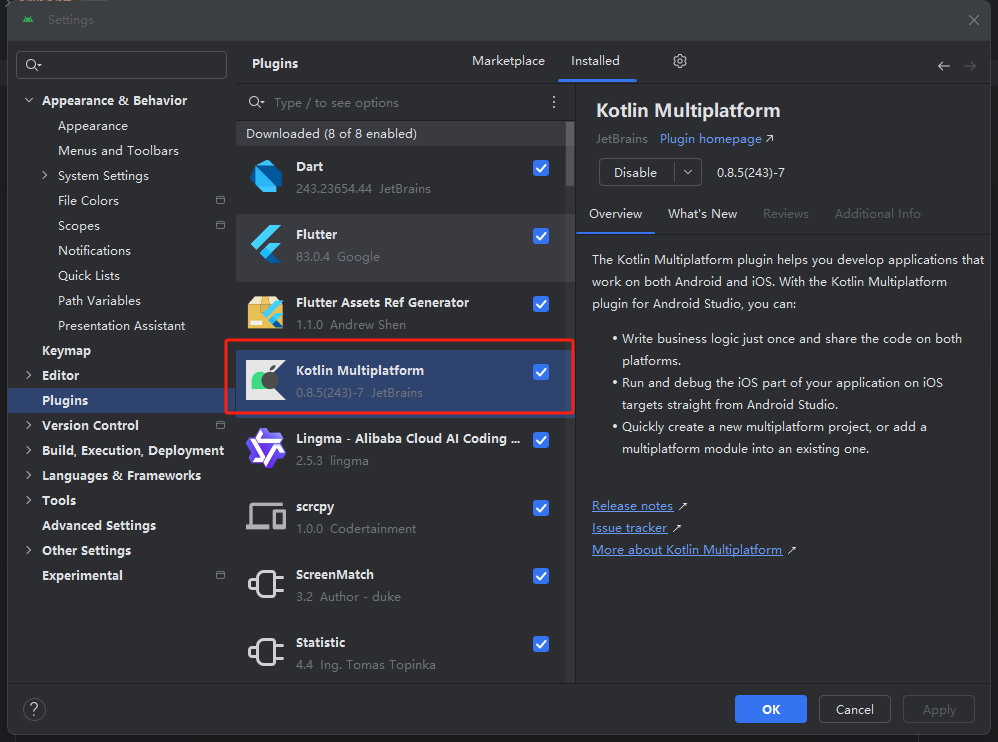Go back with the left arrow

click(x=944, y=66)
